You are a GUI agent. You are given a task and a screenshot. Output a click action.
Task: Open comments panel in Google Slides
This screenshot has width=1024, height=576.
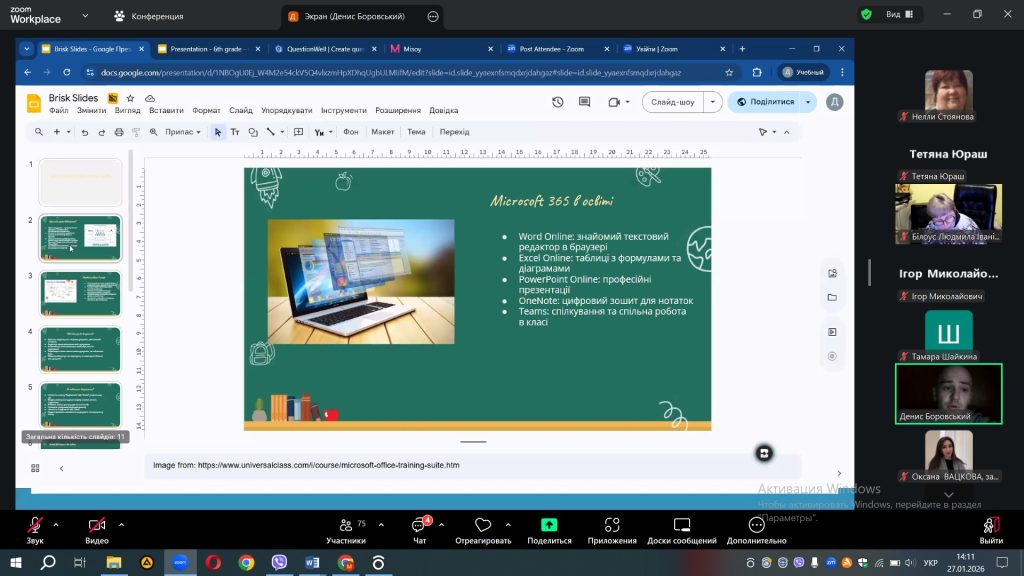point(585,102)
